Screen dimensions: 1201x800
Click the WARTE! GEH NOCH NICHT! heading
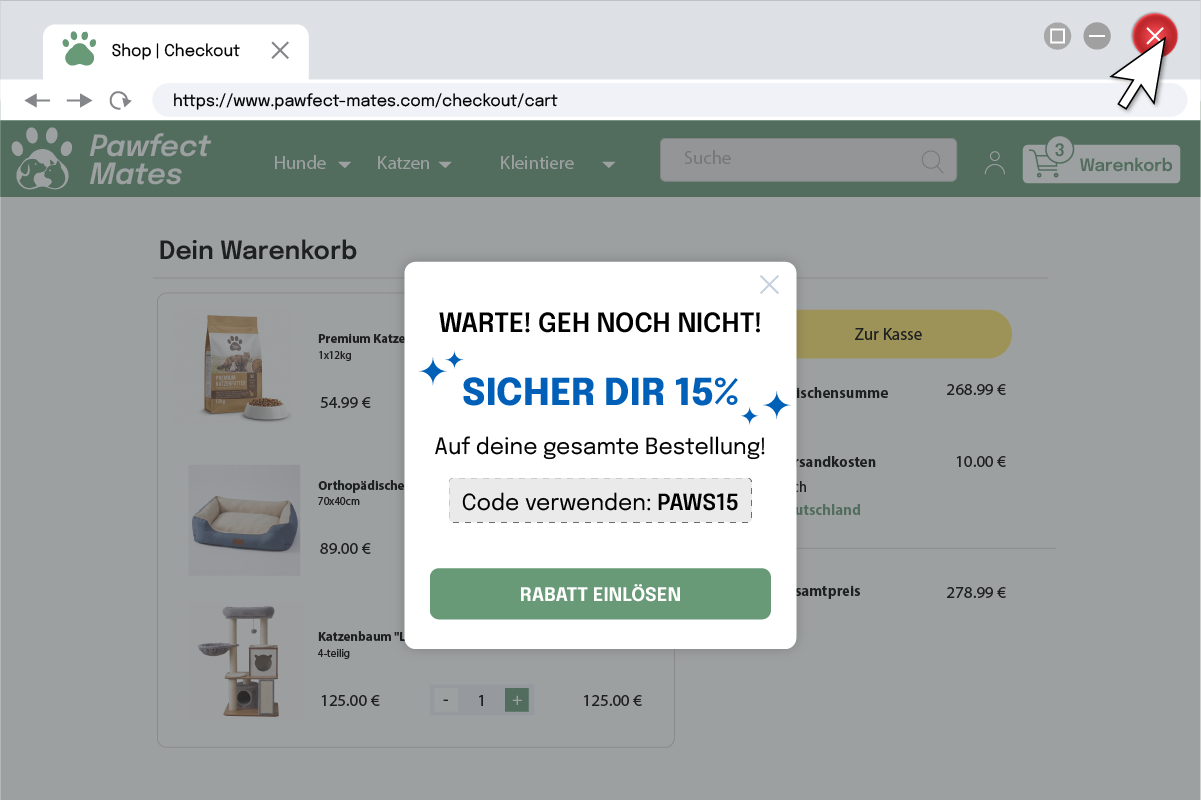click(x=600, y=323)
